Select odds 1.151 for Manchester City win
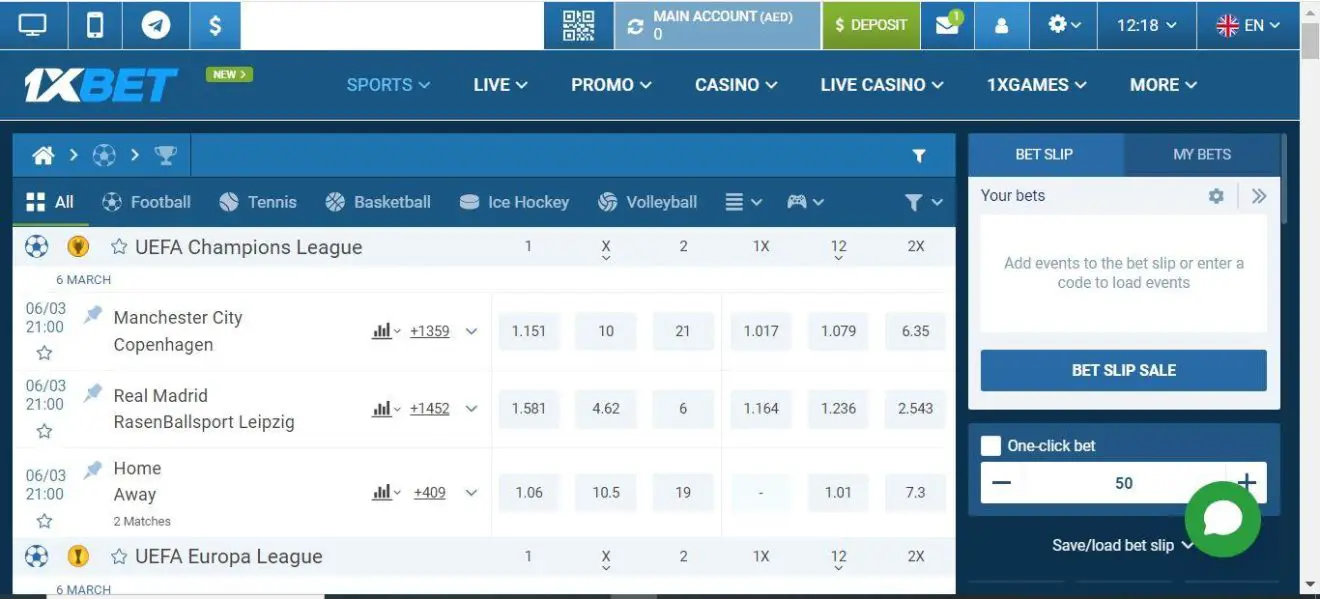 tap(528, 331)
